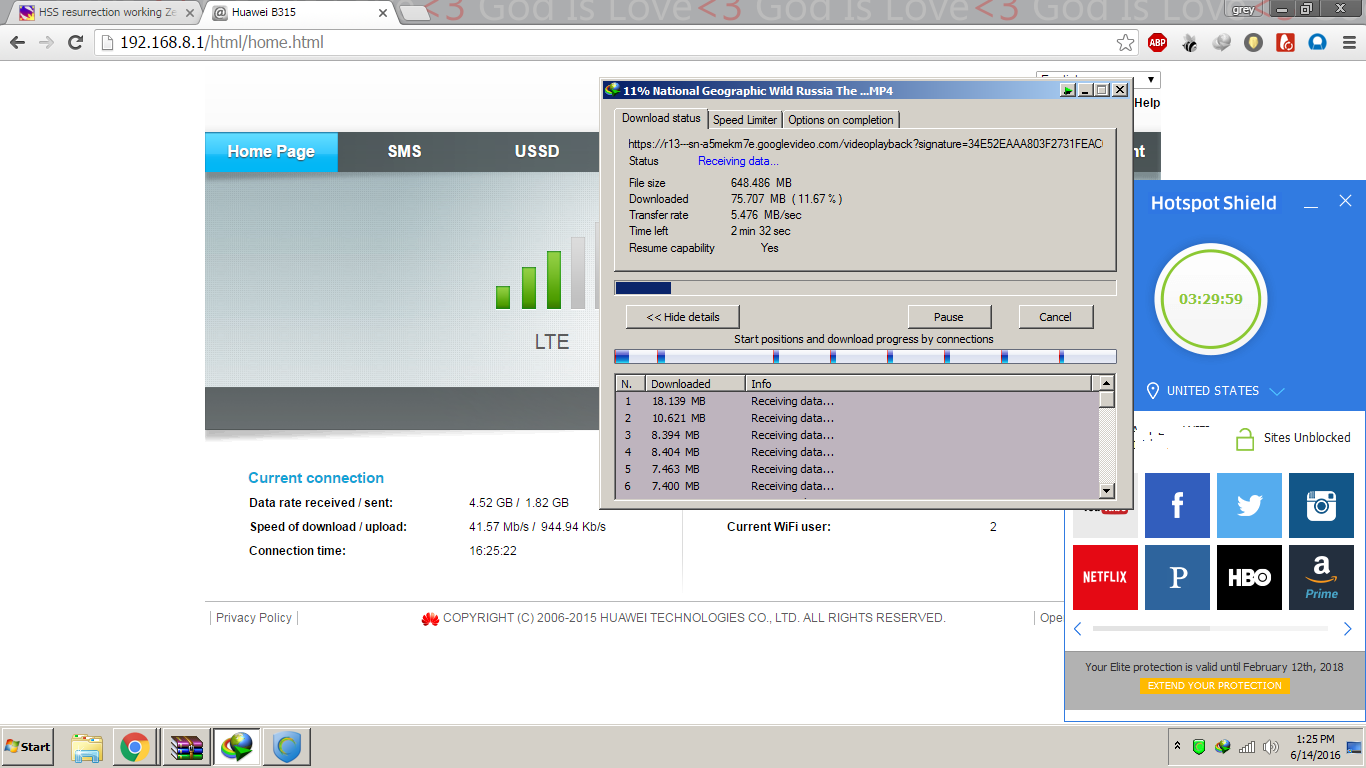1366x768 pixels.
Task: Select connection row 6 with 7.400 MB
Action: pos(857,486)
